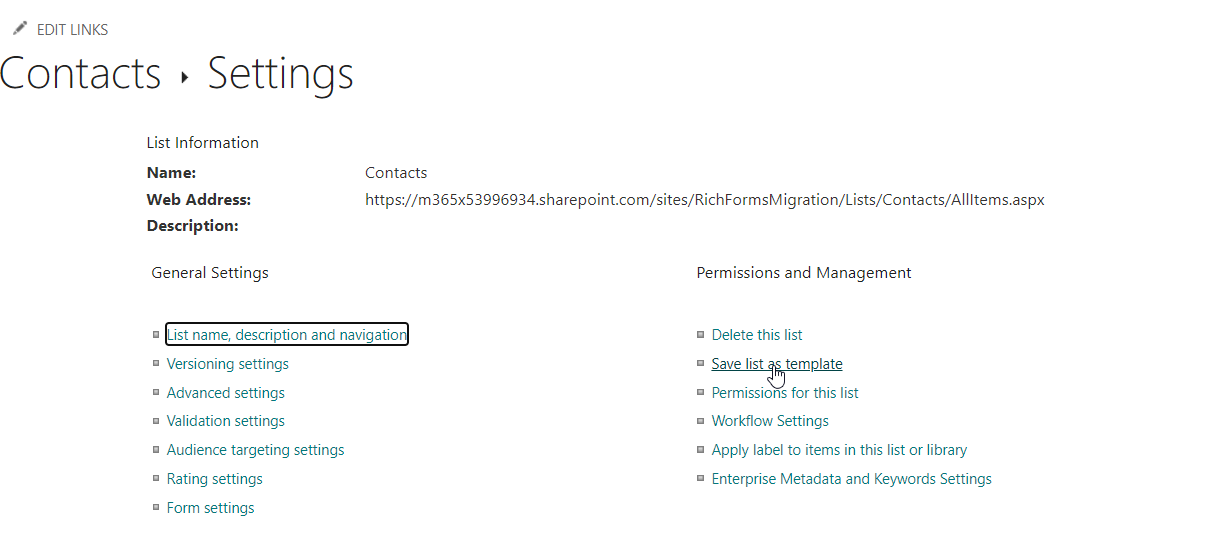Open Apply label to items in this list

pos(839,450)
